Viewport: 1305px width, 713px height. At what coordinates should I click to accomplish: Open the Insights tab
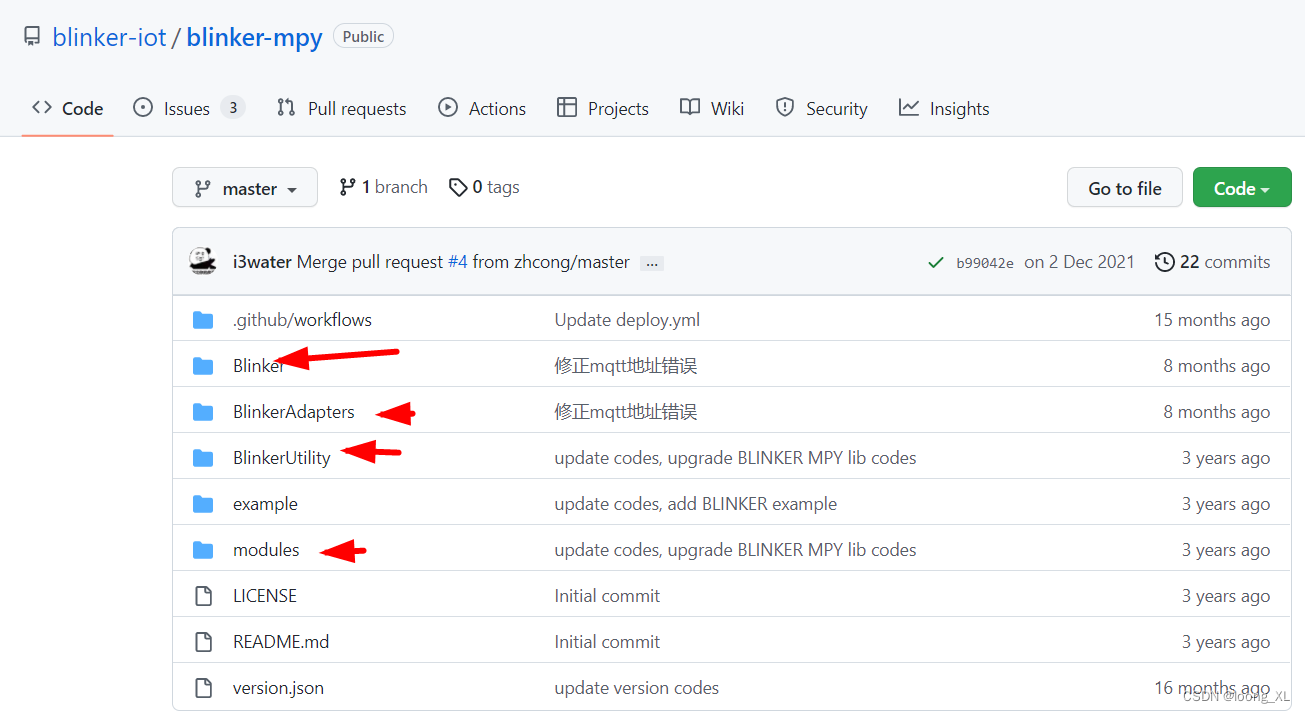944,108
